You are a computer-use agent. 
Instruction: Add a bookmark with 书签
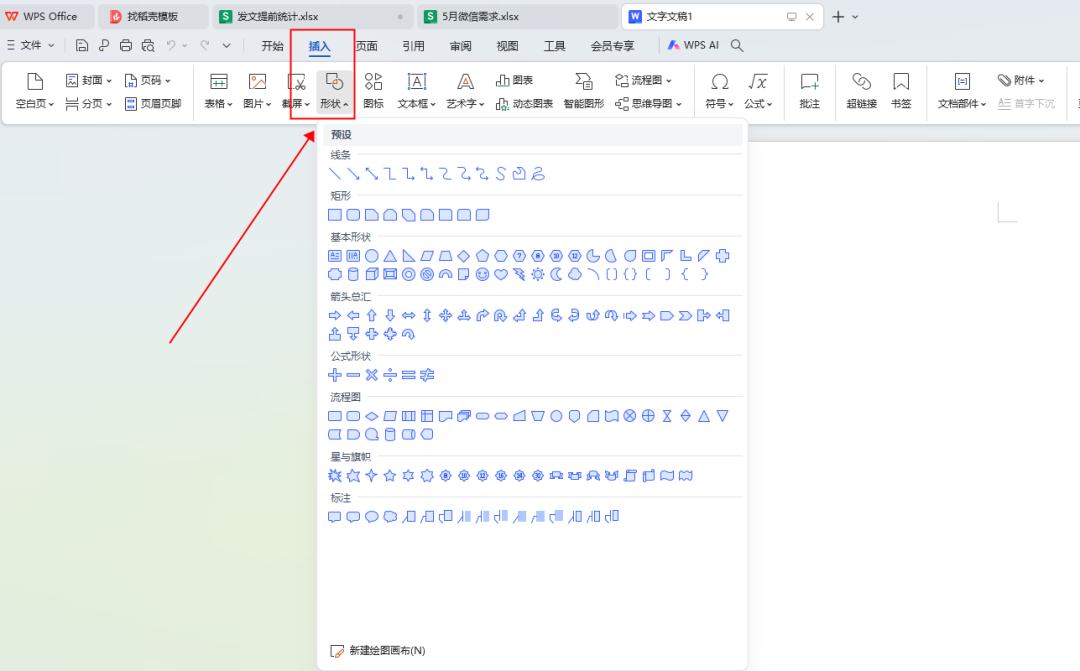pyautogui.click(x=901, y=91)
